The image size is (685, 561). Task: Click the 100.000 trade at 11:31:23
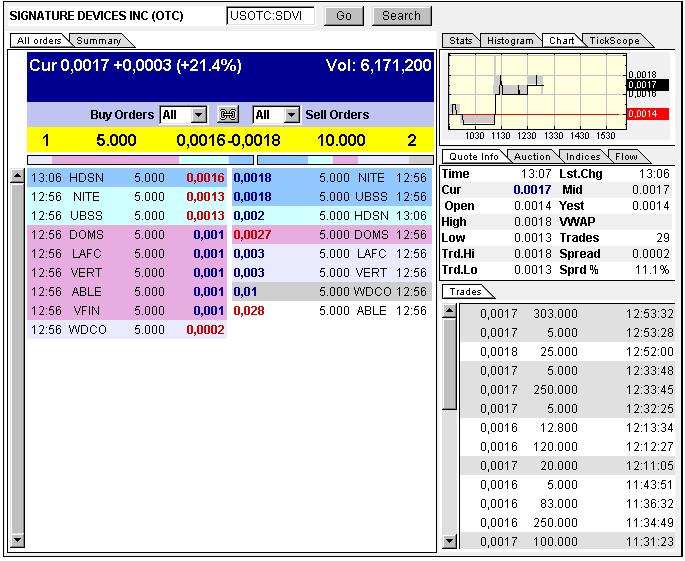[x=567, y=542]
